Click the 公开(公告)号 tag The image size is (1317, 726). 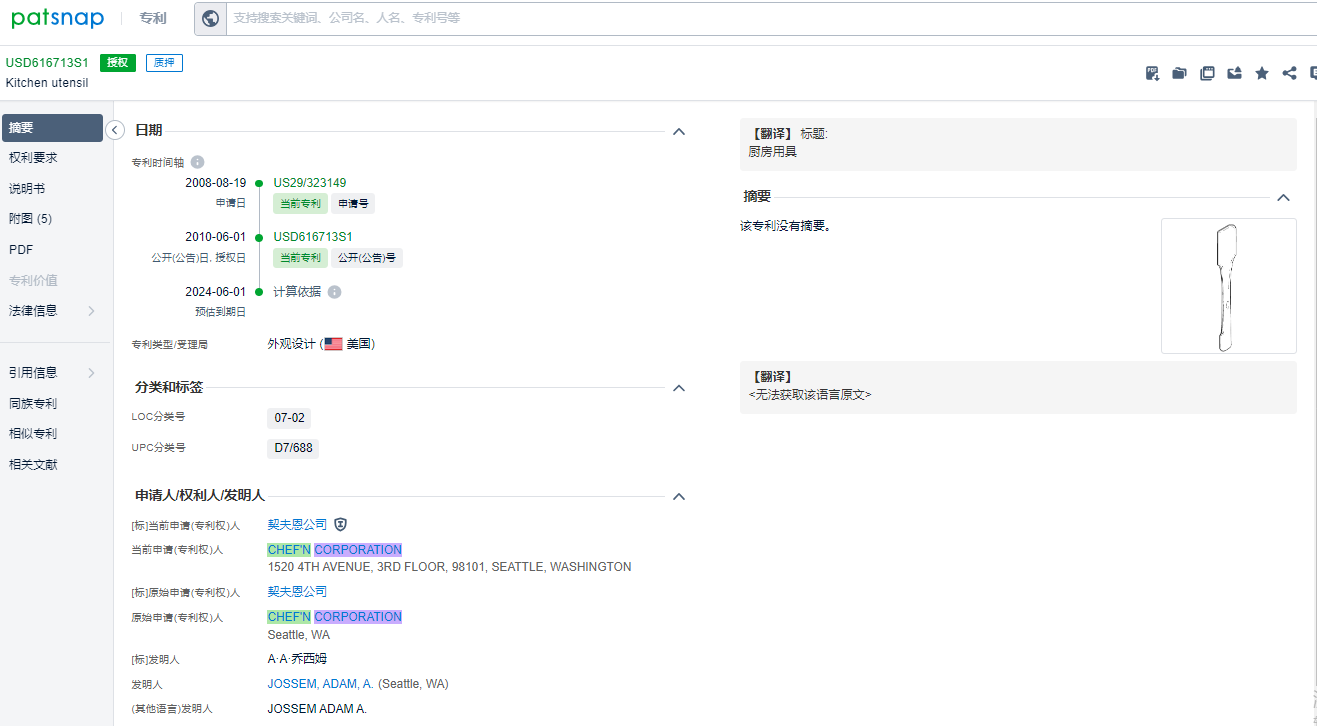click(x=367, y=258)
